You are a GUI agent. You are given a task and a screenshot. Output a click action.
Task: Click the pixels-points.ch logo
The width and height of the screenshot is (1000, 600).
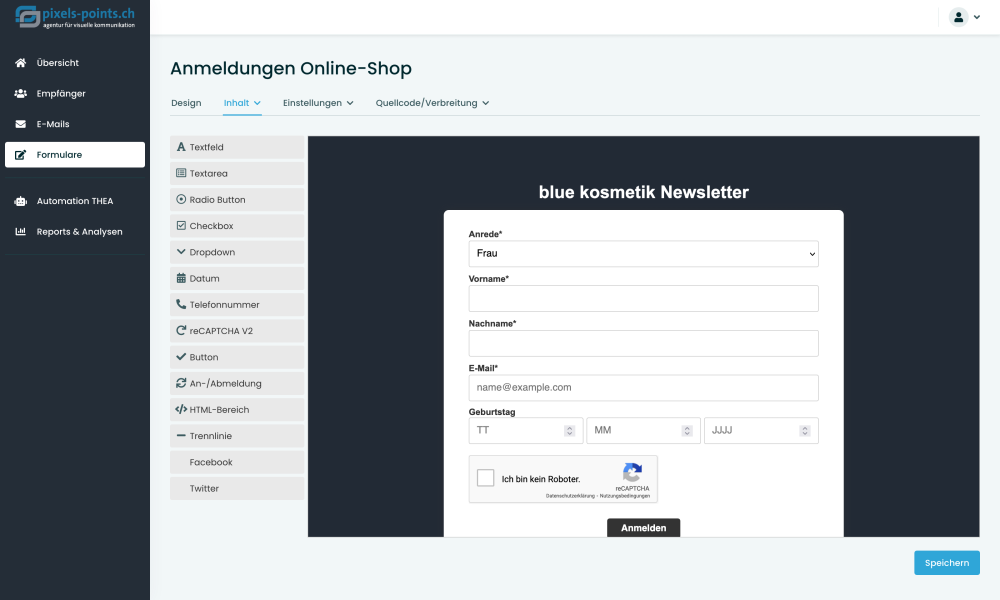(x=75, y=17)
